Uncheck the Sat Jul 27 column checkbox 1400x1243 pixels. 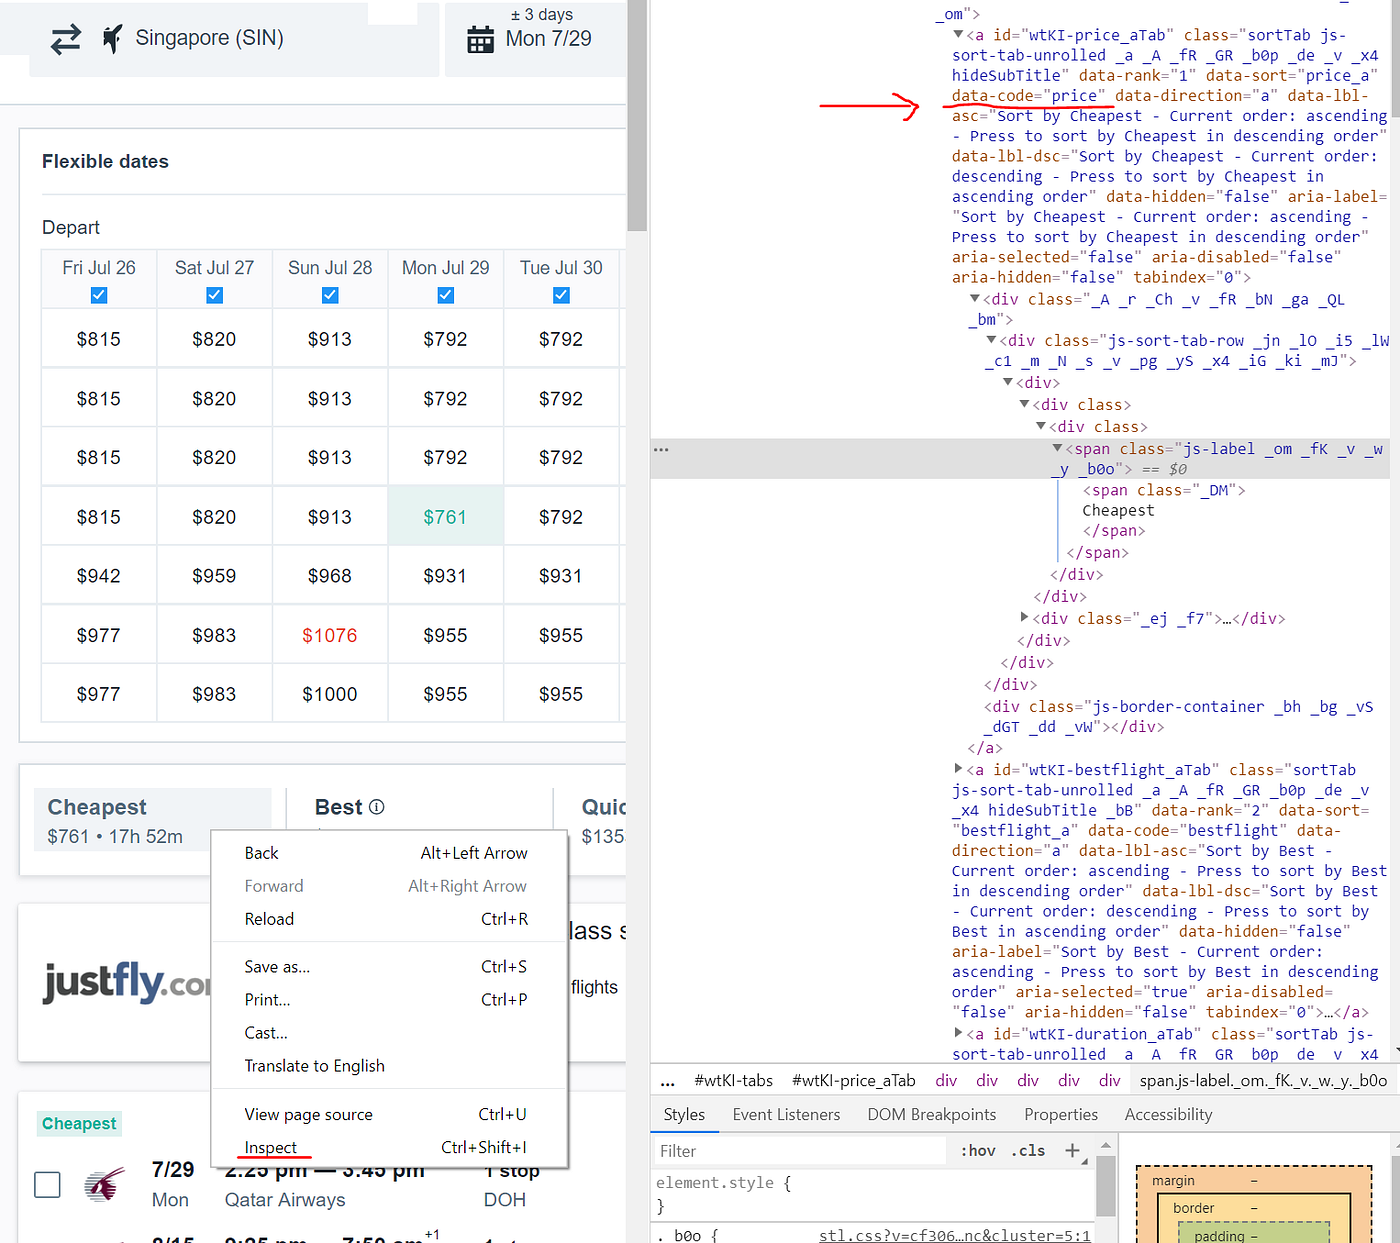click(214, 295)
